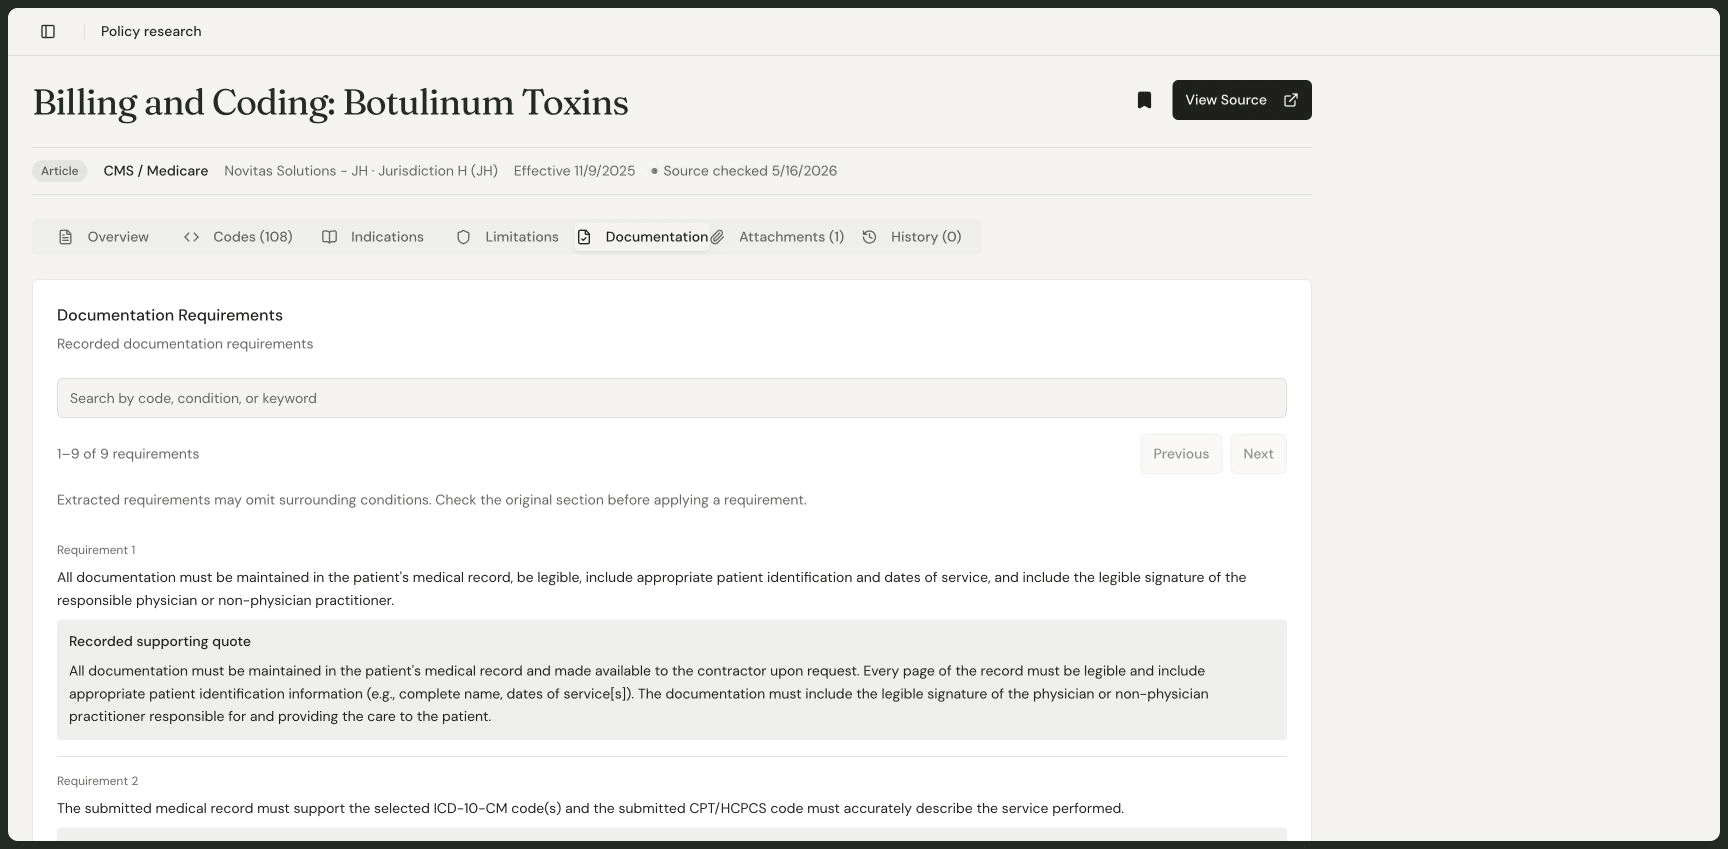Screen dimensions: 1728x849
Task: Click the Documentation tab file-check icon
Action: coord(584,237)
